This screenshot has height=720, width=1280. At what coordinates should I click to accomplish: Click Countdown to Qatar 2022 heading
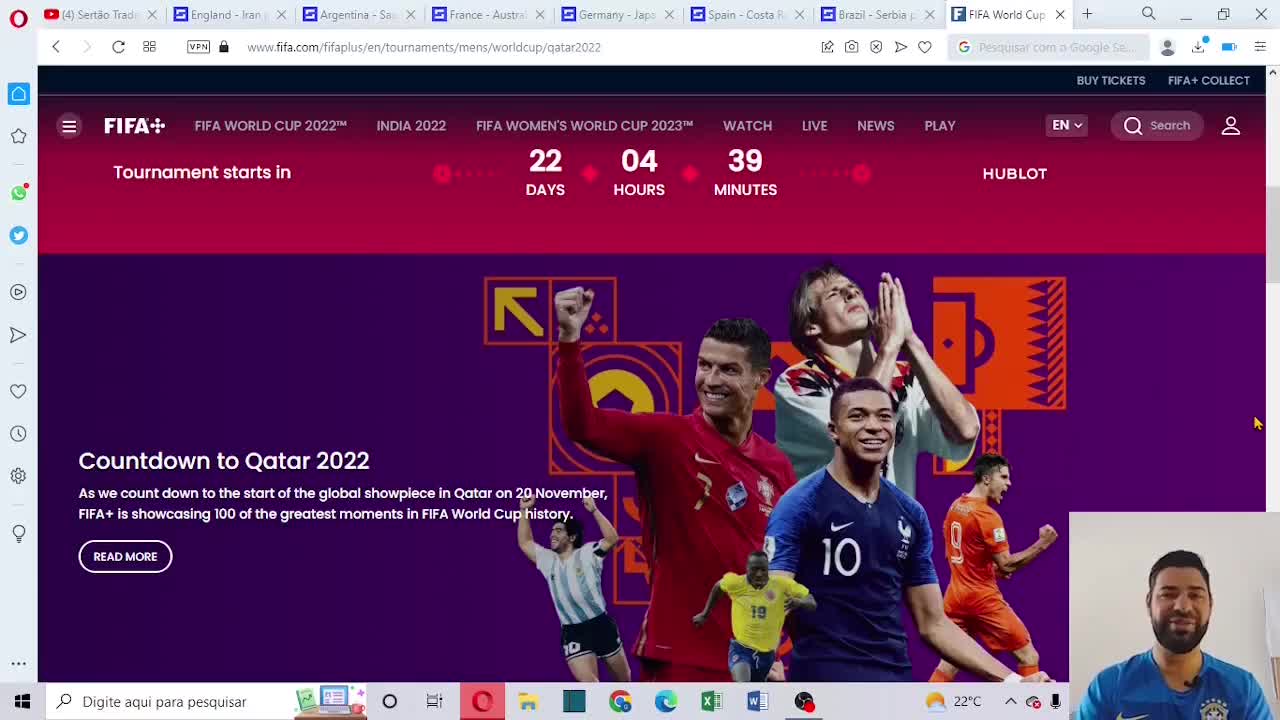[224, 461]
